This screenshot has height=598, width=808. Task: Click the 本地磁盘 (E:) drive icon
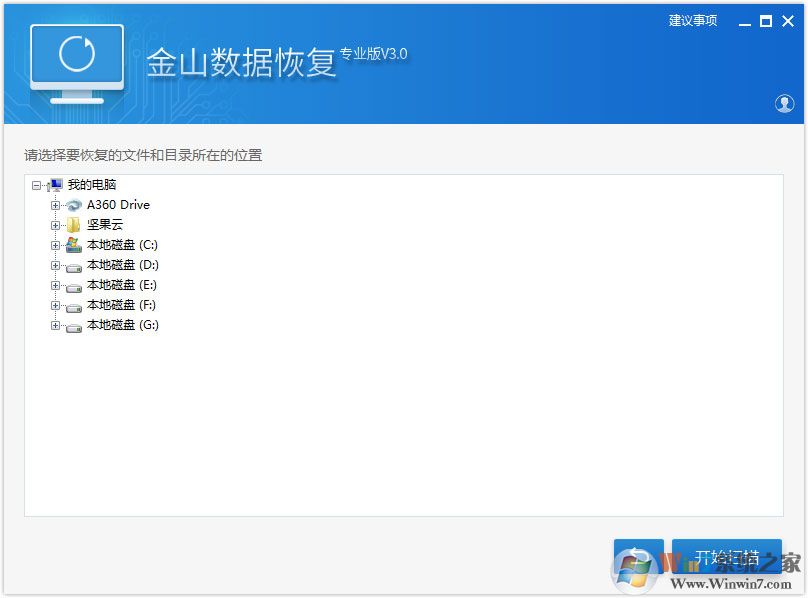coord(72,284)
